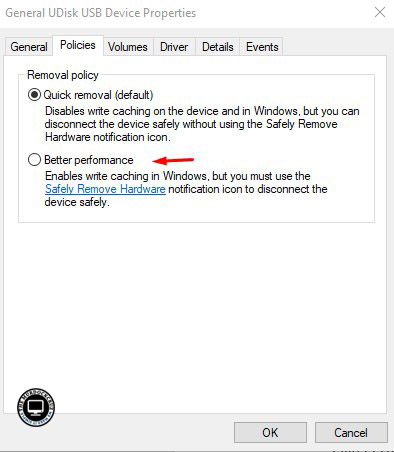Switch to the General tab
The width and height of the screenshot is (394, 452).
tap(29, 47)
